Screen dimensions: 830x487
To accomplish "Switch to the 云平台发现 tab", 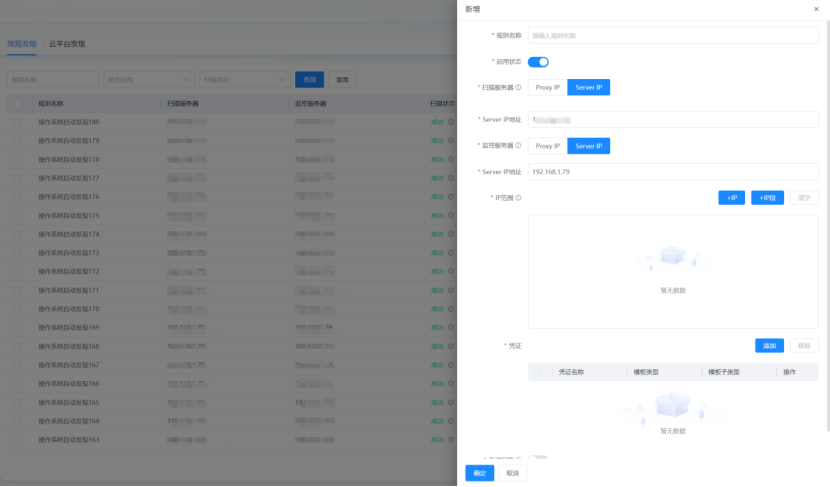I will click(67, 44).
